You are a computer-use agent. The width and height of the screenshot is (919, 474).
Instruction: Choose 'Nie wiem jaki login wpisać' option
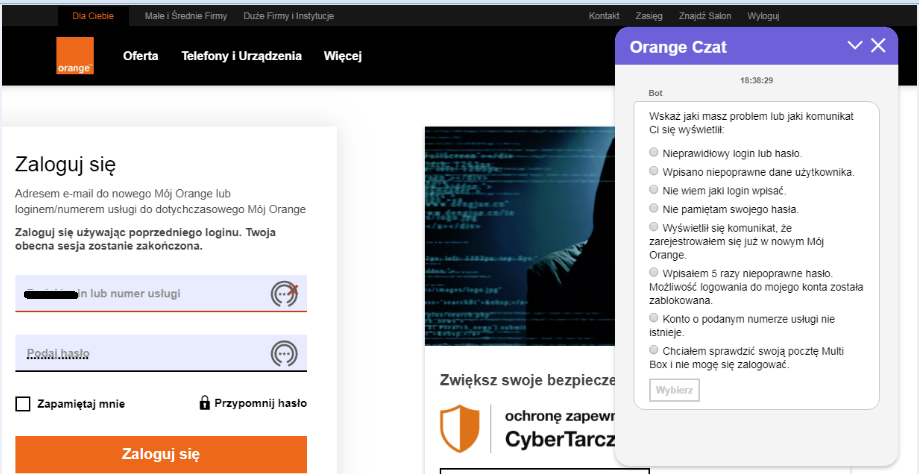[653, 190]
